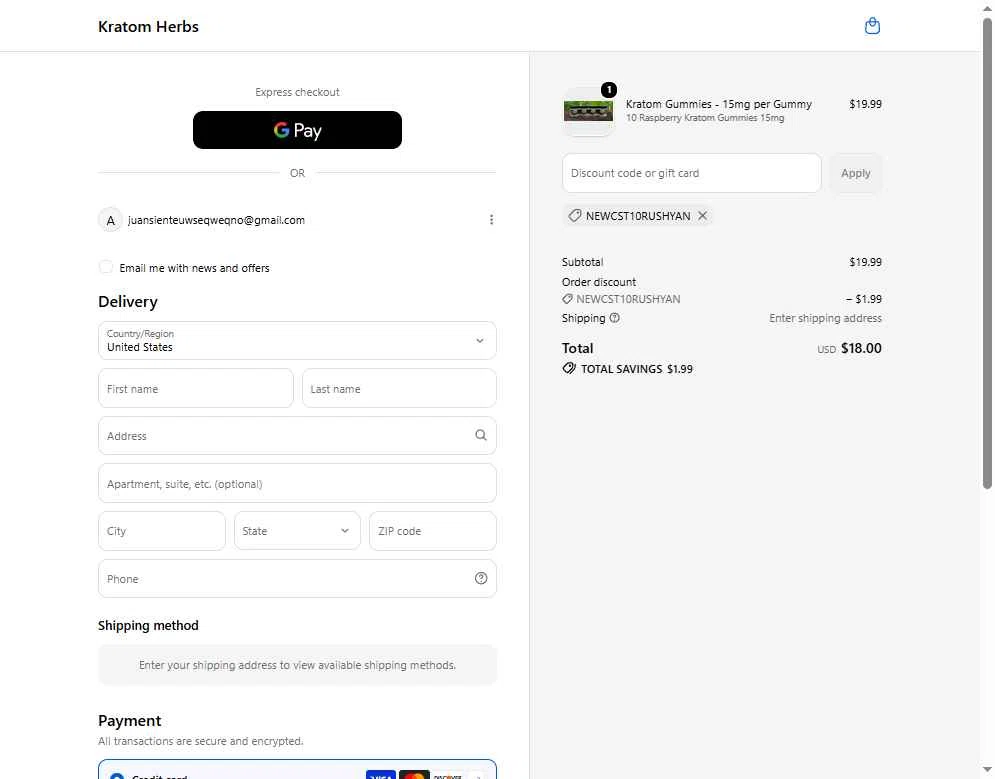Screen dimensions: 995x779
Task: Click the 10 Raspberry Kratom Gummies 15mg variant text
Action: tap(704, 118)
